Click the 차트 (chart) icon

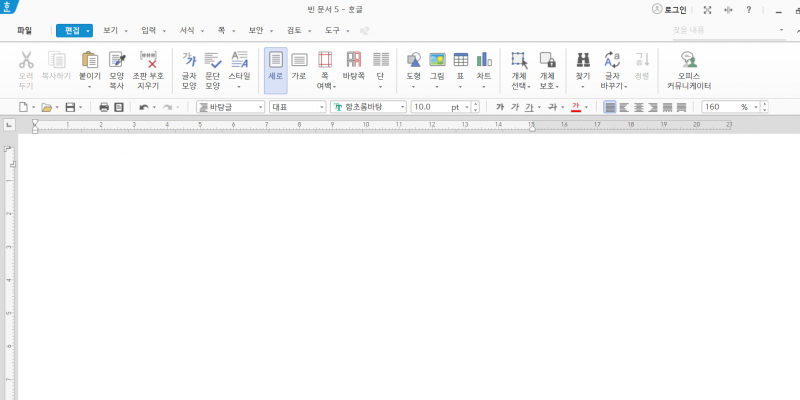click(484, 60)
